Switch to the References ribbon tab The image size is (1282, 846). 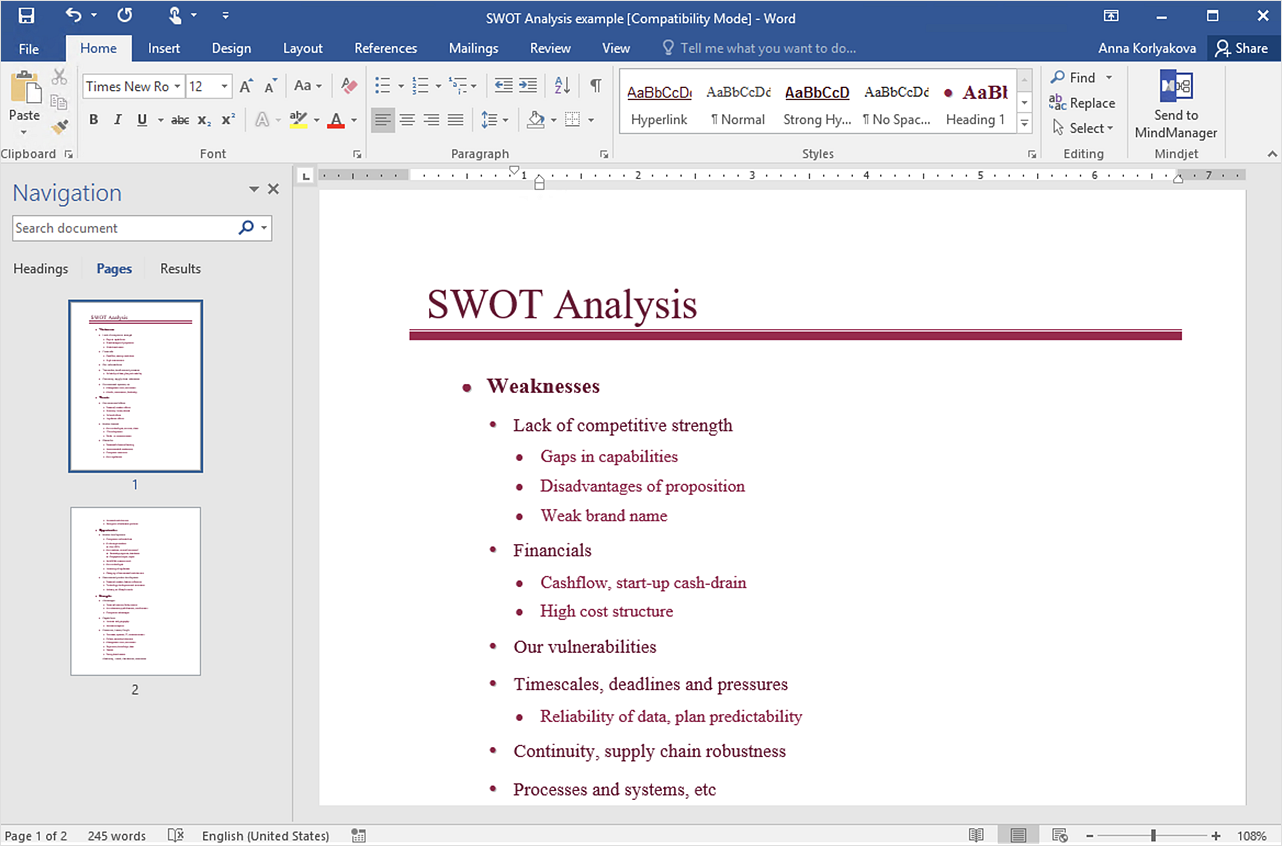pos(386,47)
